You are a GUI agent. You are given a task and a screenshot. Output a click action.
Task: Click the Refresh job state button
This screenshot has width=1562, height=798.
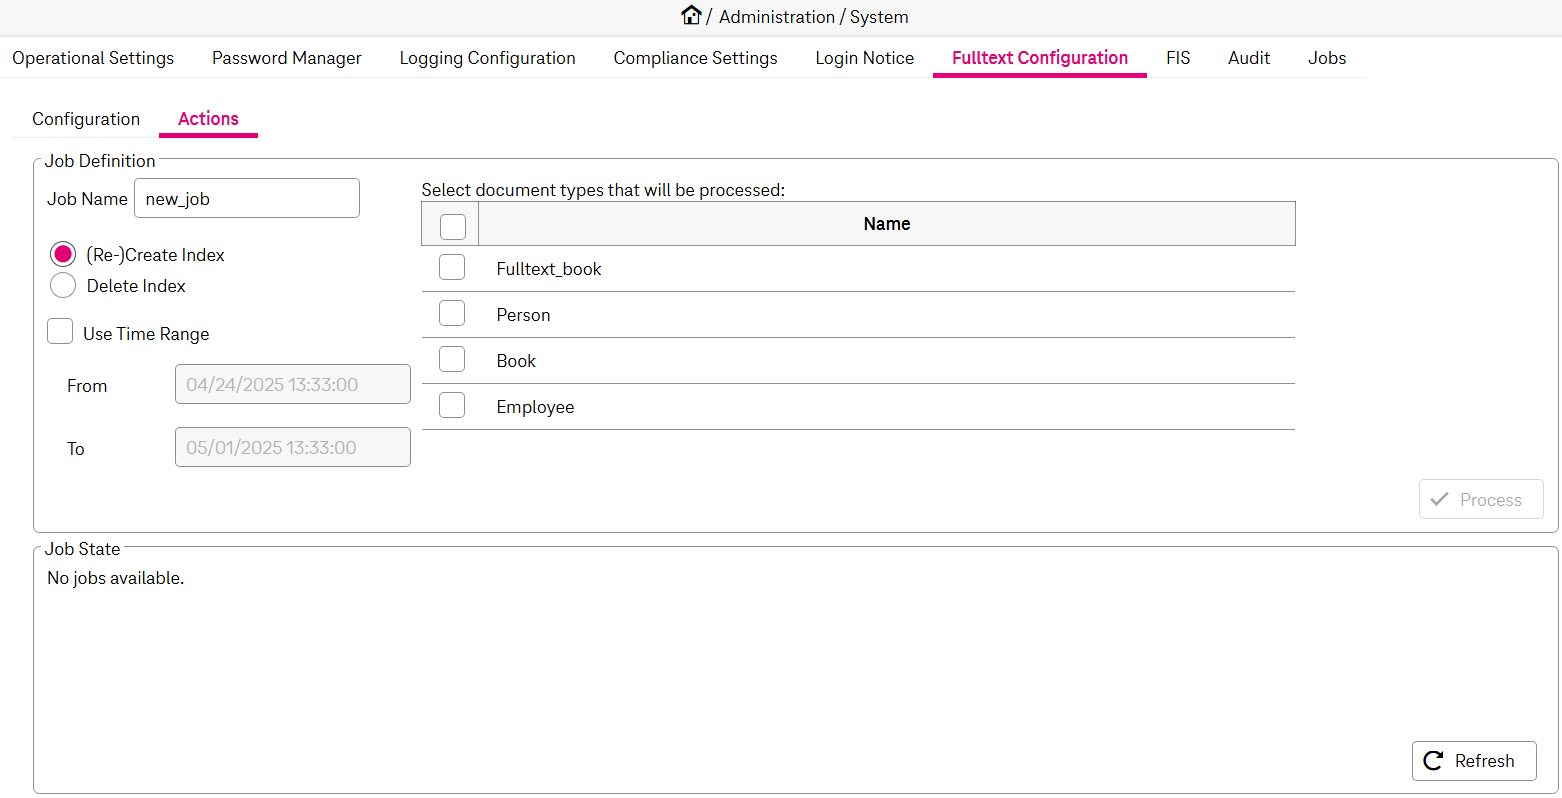[1473, 761]
